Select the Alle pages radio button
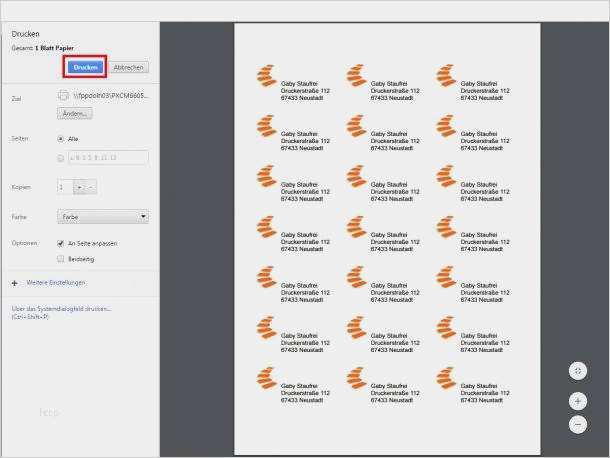610x458 pixels. tap(61, 139)
